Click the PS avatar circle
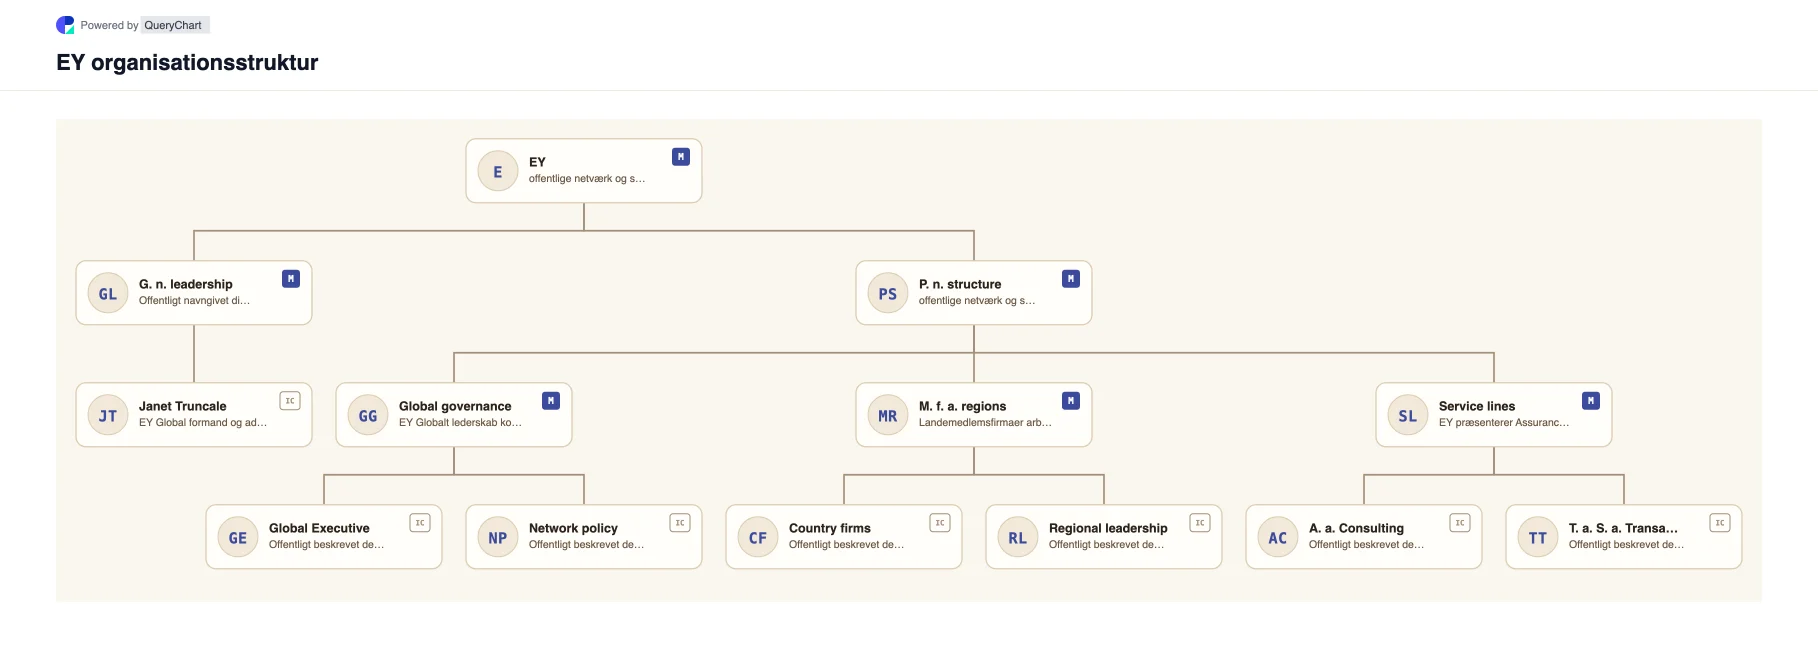1818x658 pixels. [888, 293]
